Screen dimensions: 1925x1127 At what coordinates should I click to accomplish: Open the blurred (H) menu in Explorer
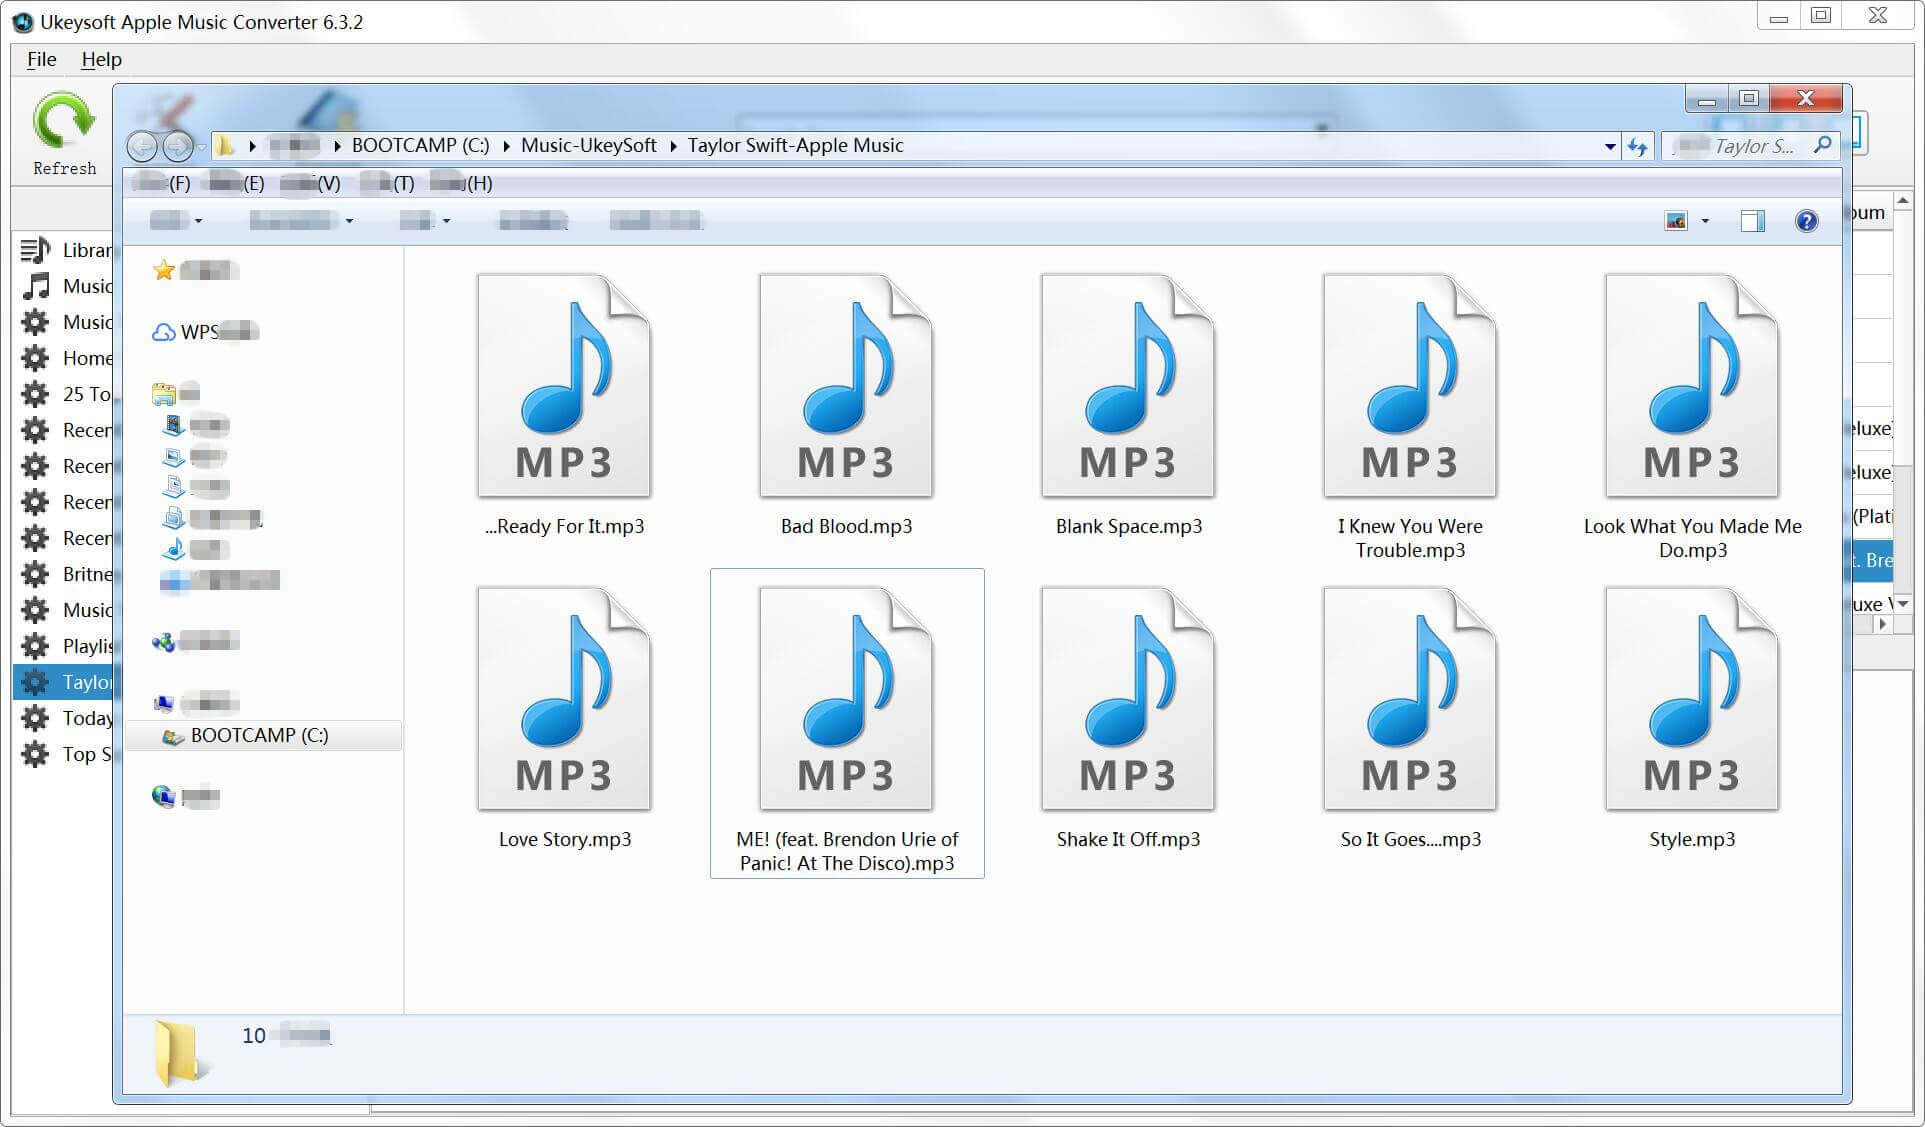point(462,183)
